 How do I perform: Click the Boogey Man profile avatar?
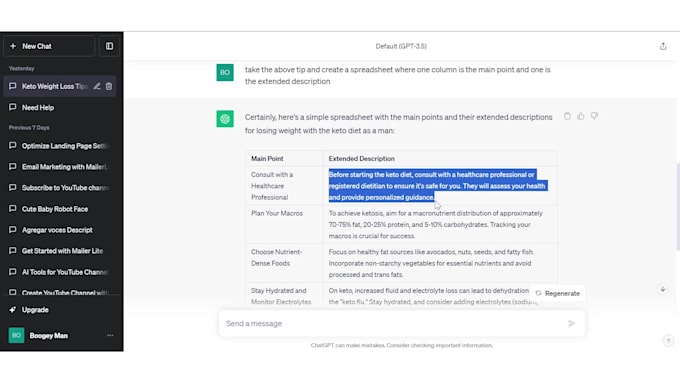tap(16, 335)
